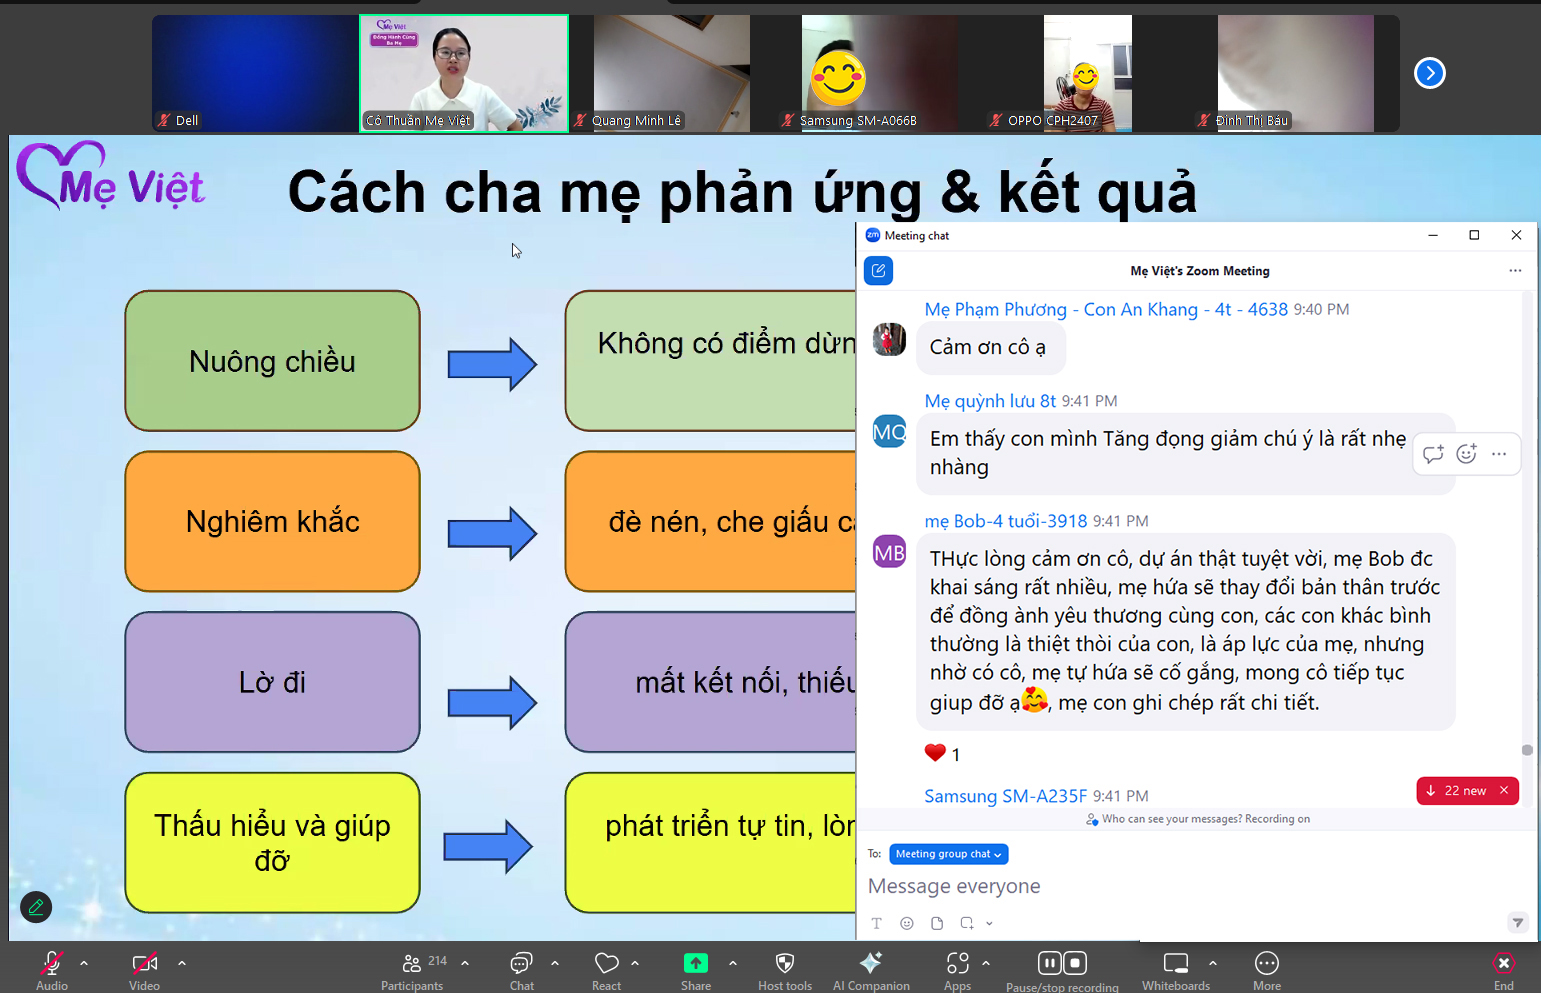
Task: Unmute using the Audio microphone icon
Action: tap(52, 963)
